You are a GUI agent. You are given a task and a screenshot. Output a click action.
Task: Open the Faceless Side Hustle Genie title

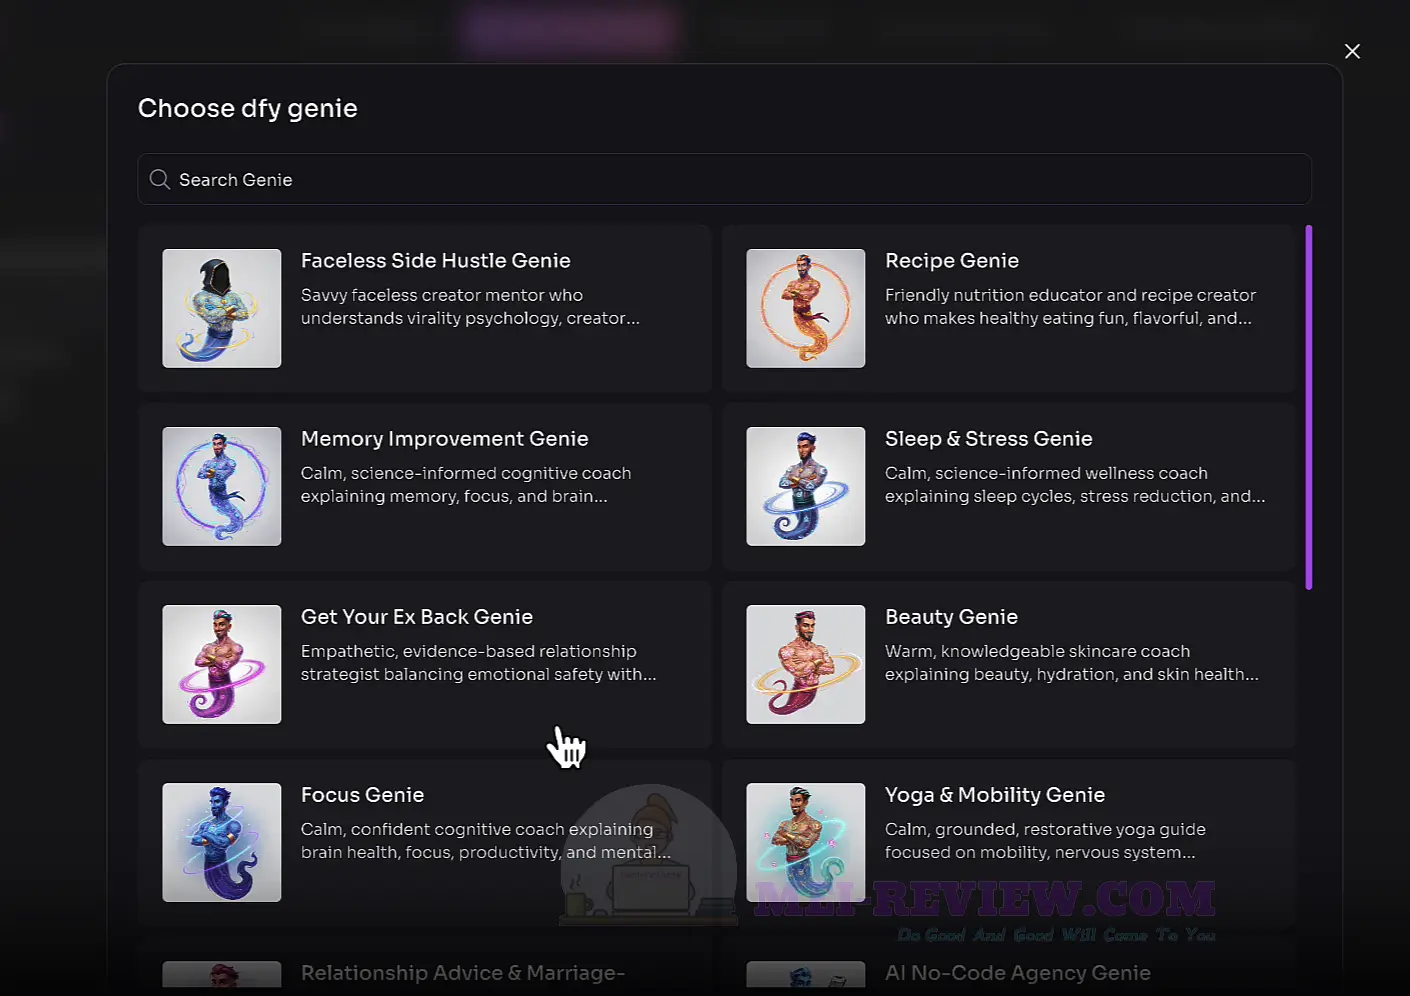[436, 261]
